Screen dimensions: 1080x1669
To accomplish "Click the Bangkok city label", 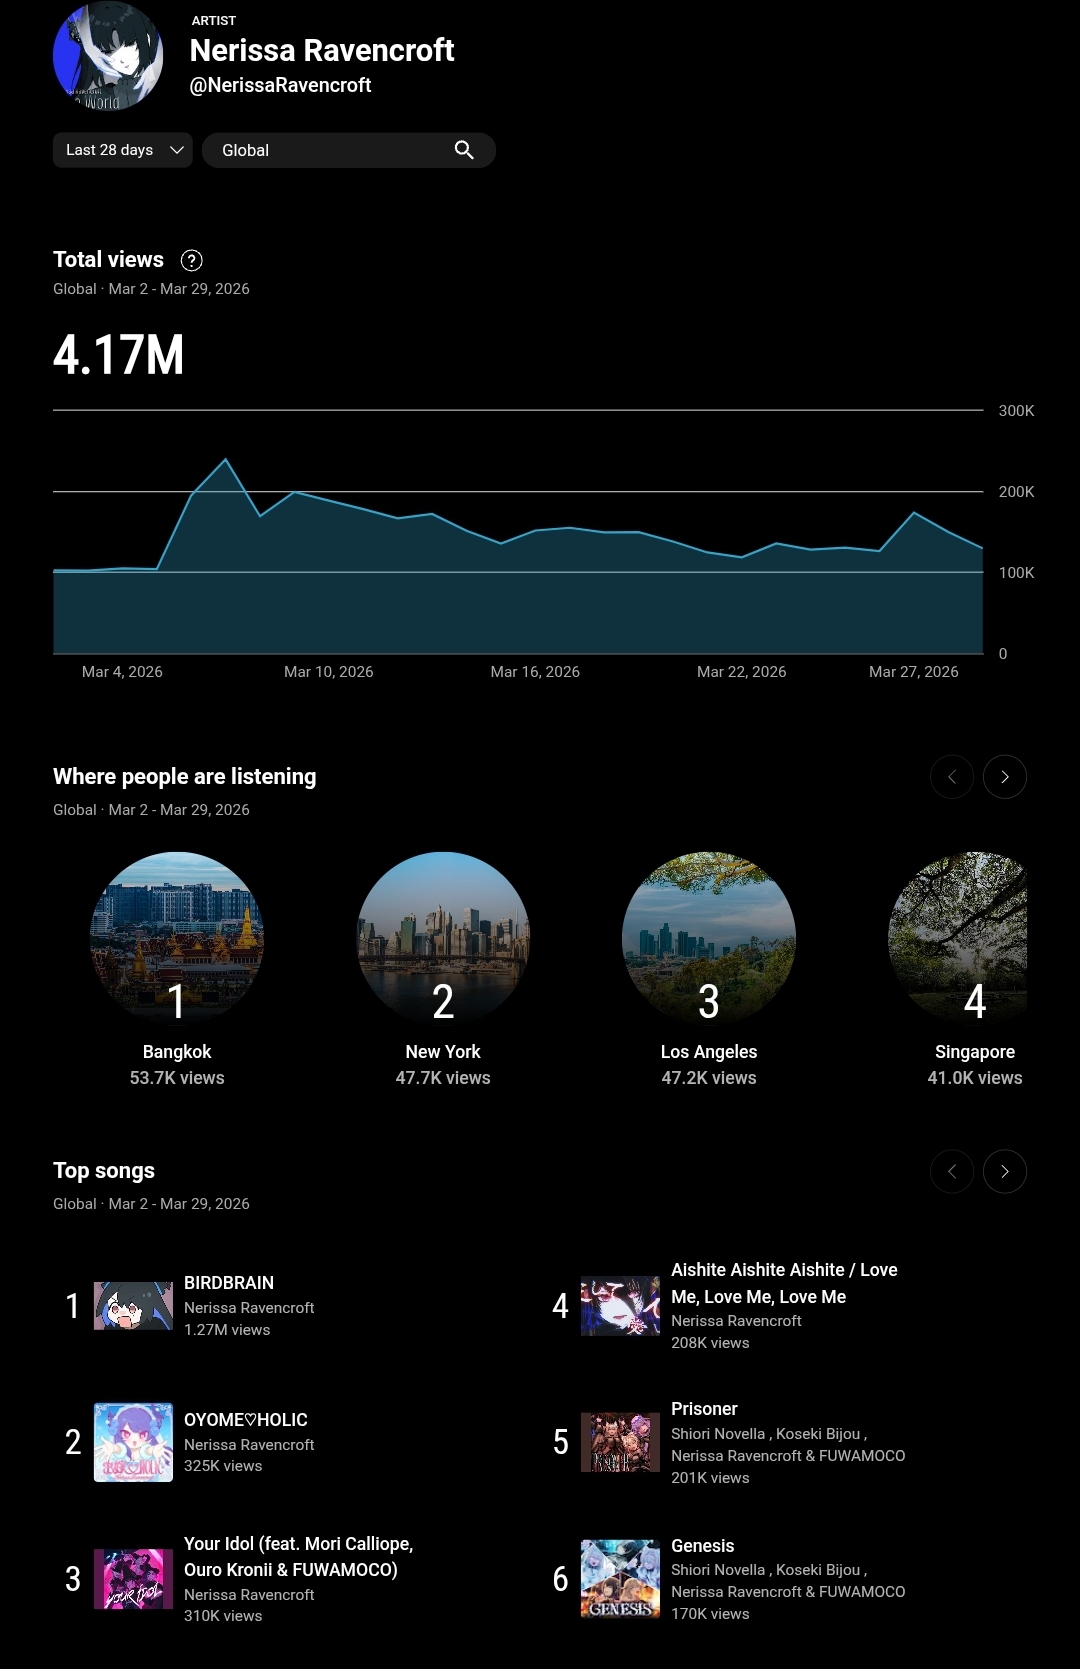I will (177, 1052).
